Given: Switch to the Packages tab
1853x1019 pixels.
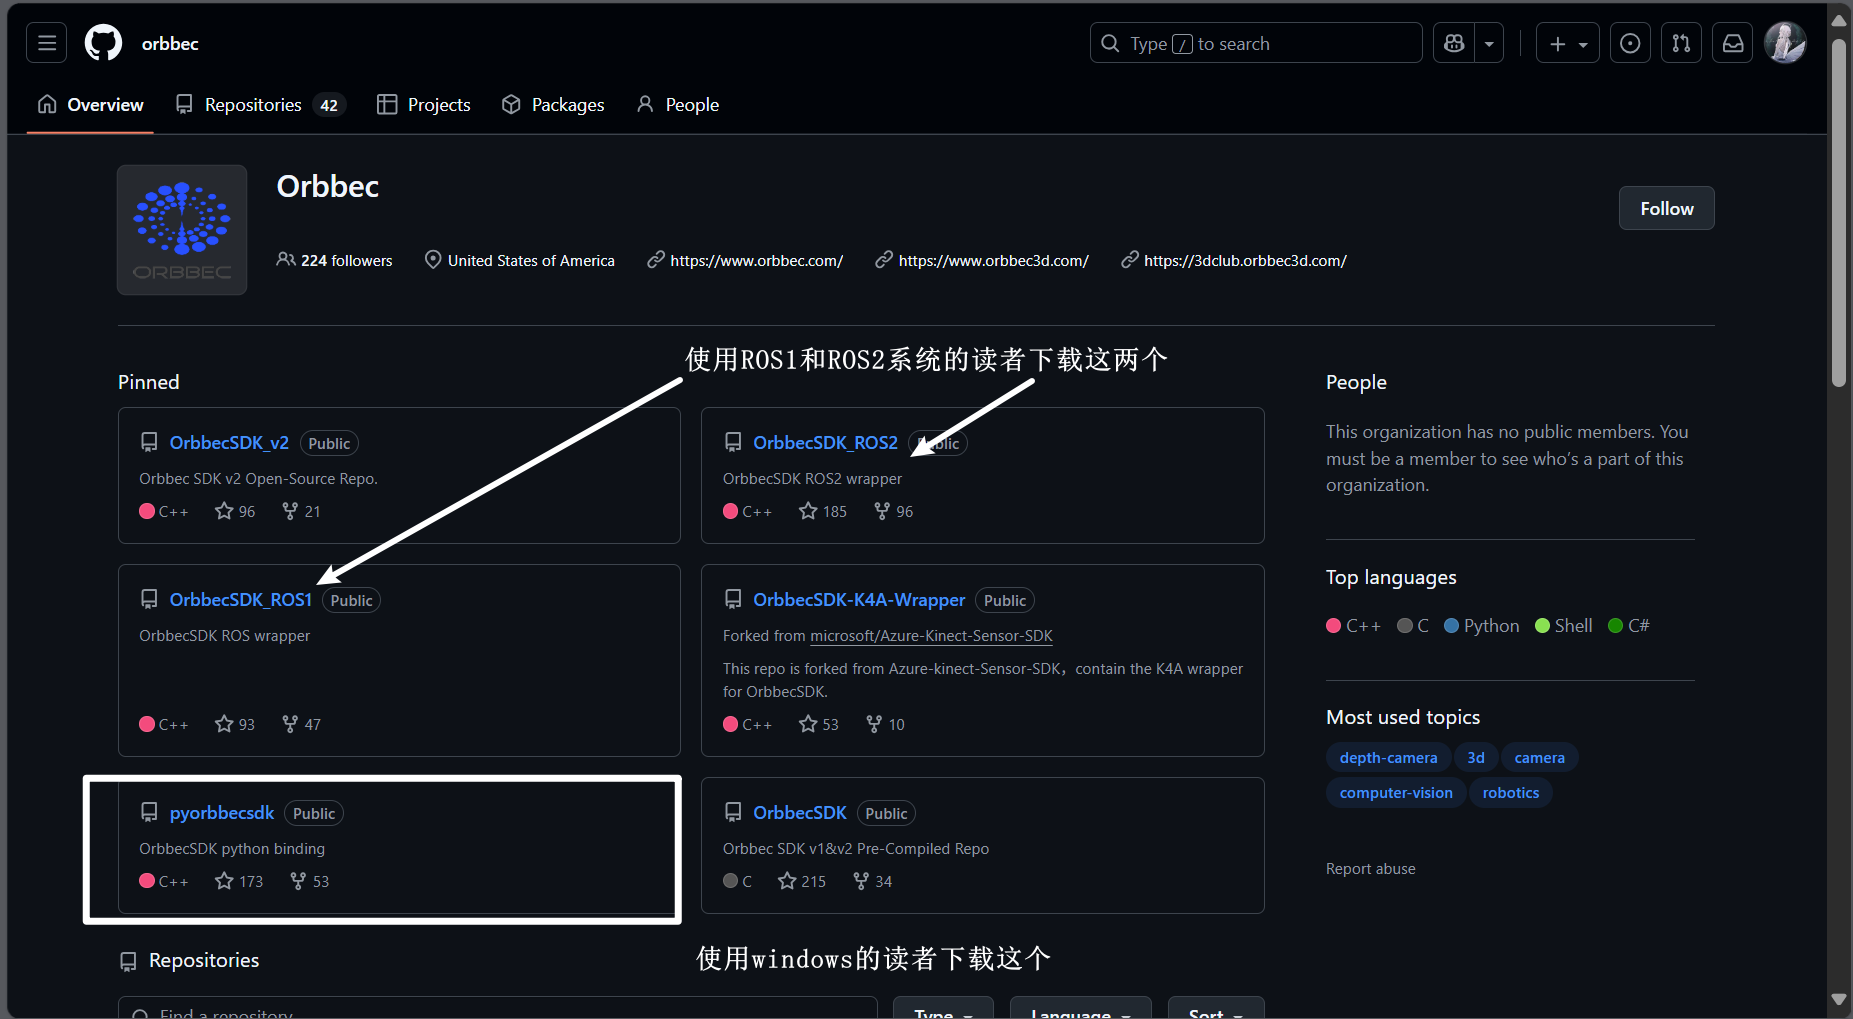Looking at the screenshot, I should click(567, 104).
